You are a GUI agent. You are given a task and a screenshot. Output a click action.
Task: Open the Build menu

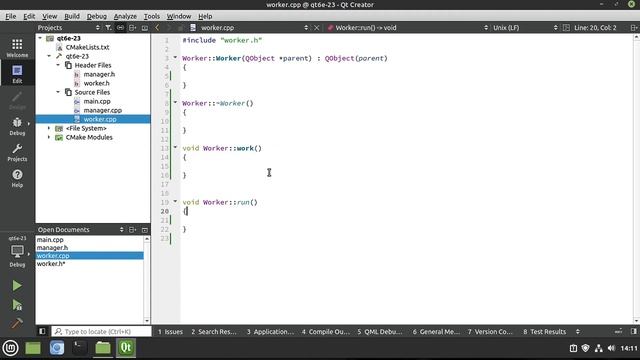point(72,16)
